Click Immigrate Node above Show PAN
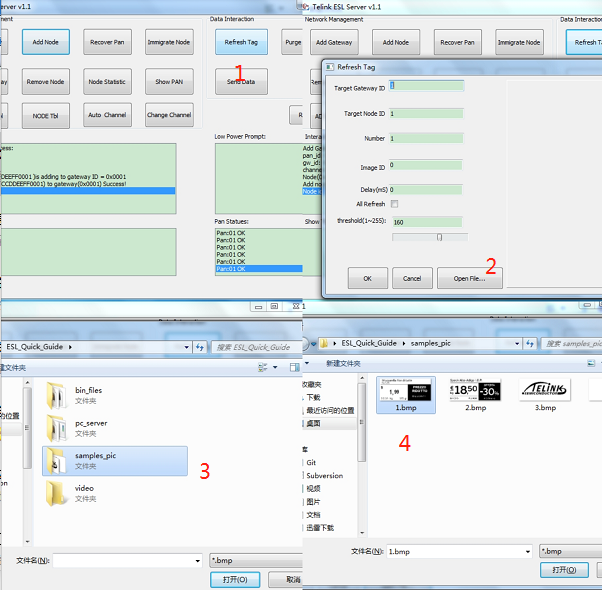The width and height of the screenshot is (602, 590). [169, 42]
